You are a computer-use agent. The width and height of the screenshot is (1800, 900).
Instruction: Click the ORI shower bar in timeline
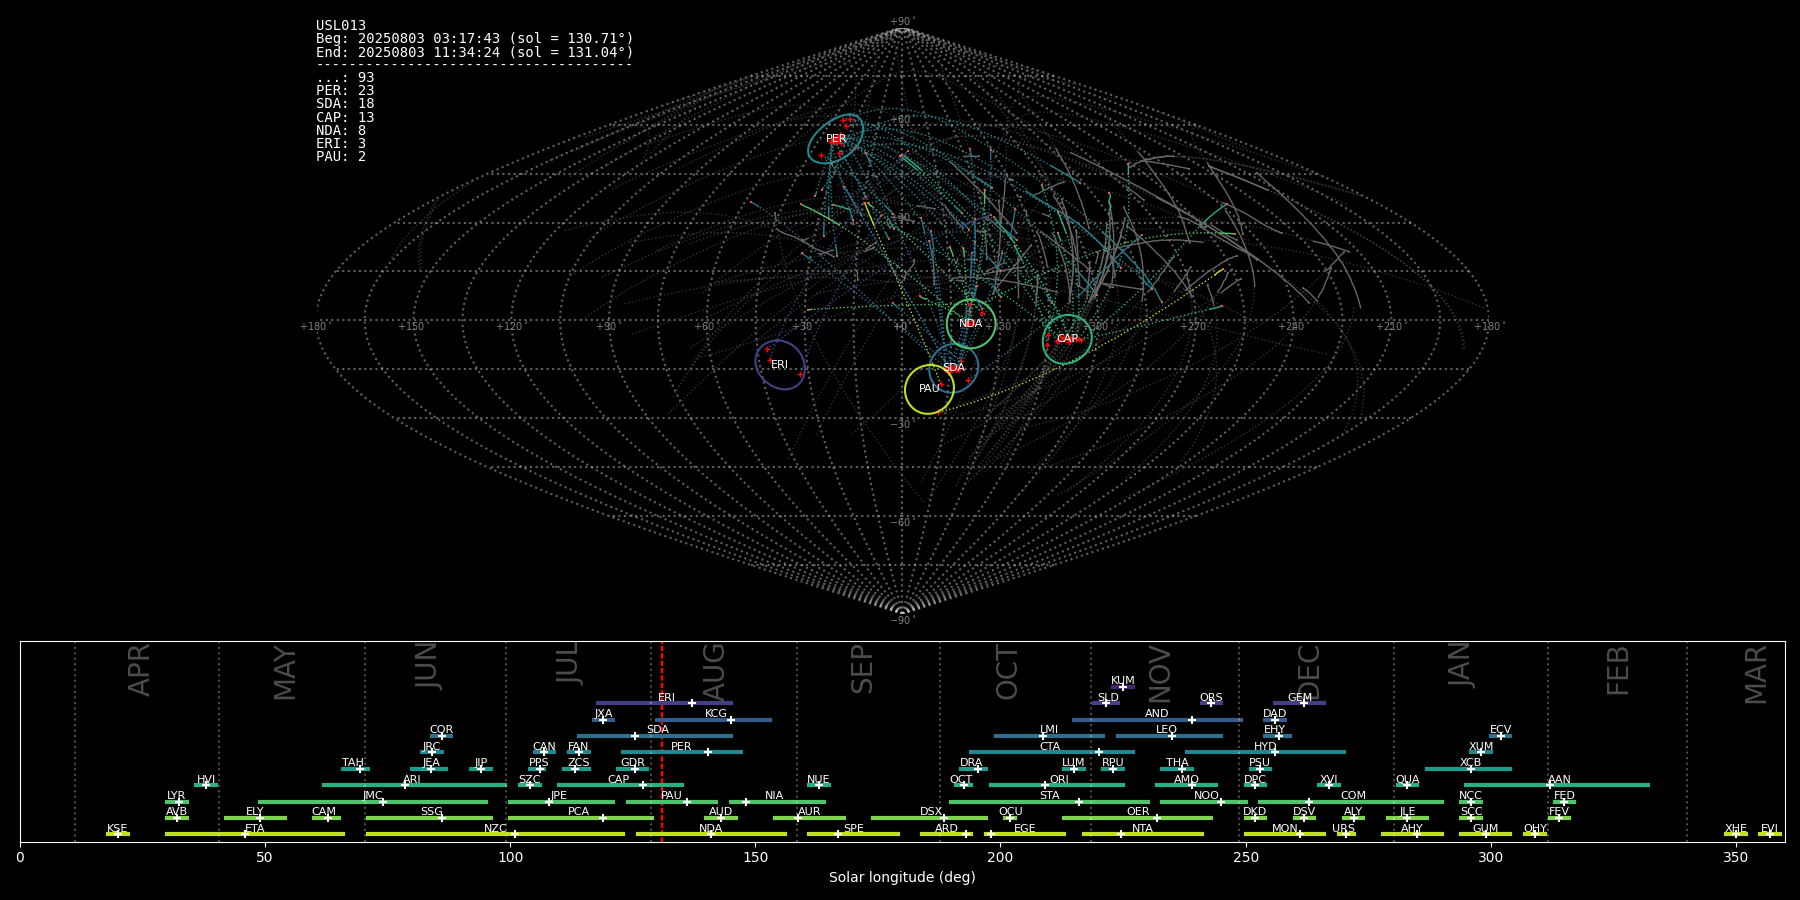coord(1057,785)
